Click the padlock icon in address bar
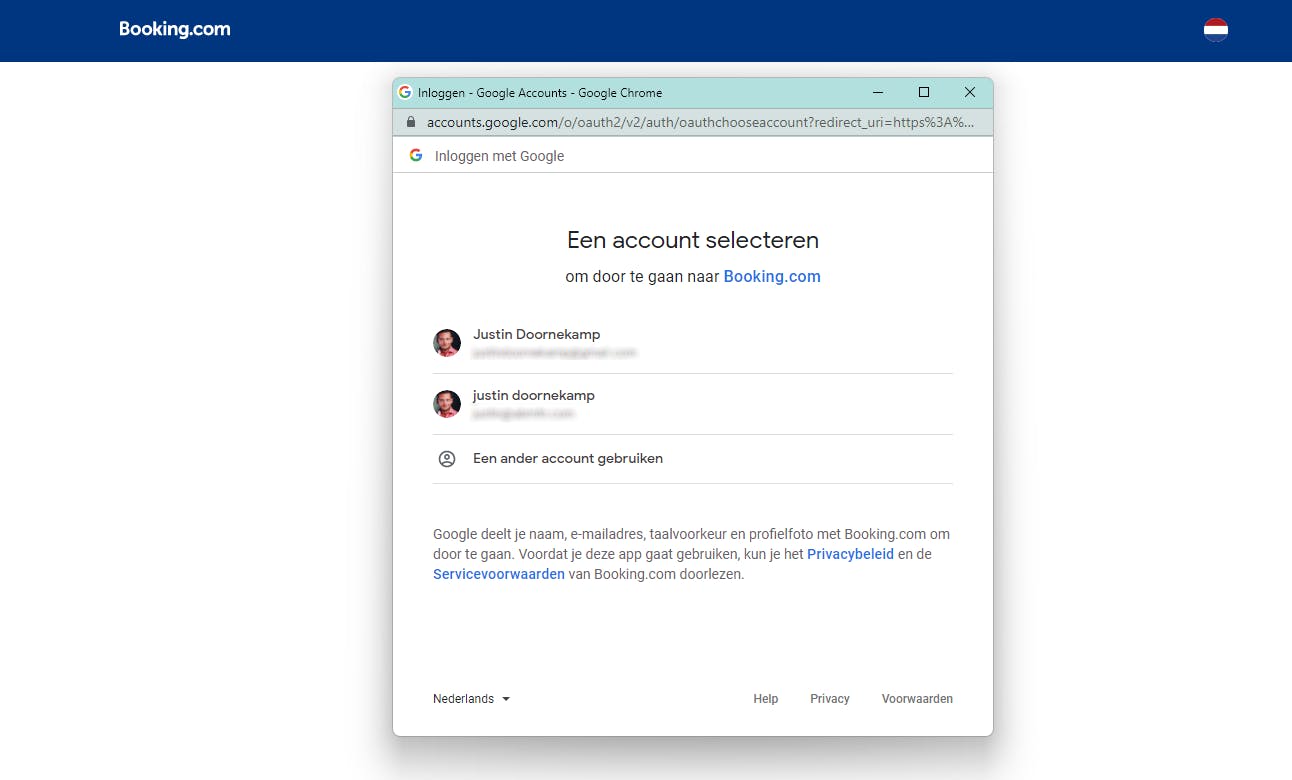 [409, 122]
